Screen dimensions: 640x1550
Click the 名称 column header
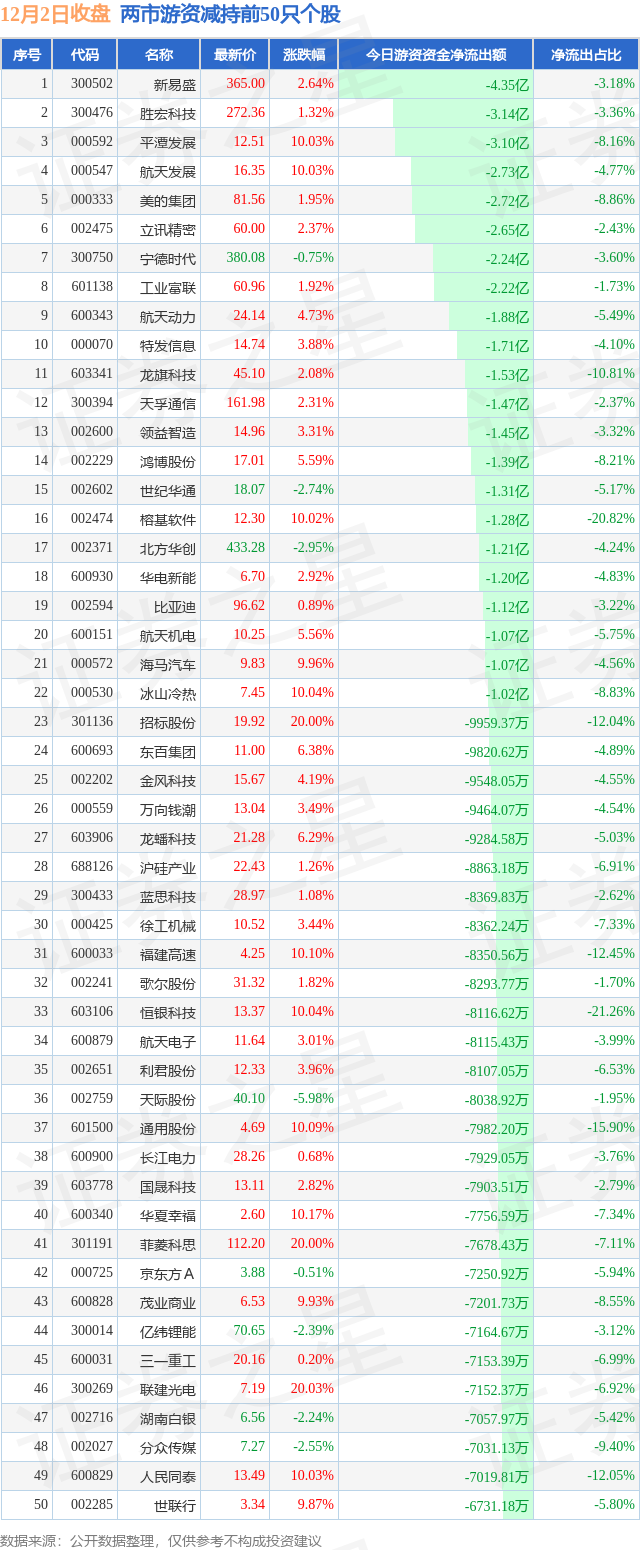coord(159,55)
